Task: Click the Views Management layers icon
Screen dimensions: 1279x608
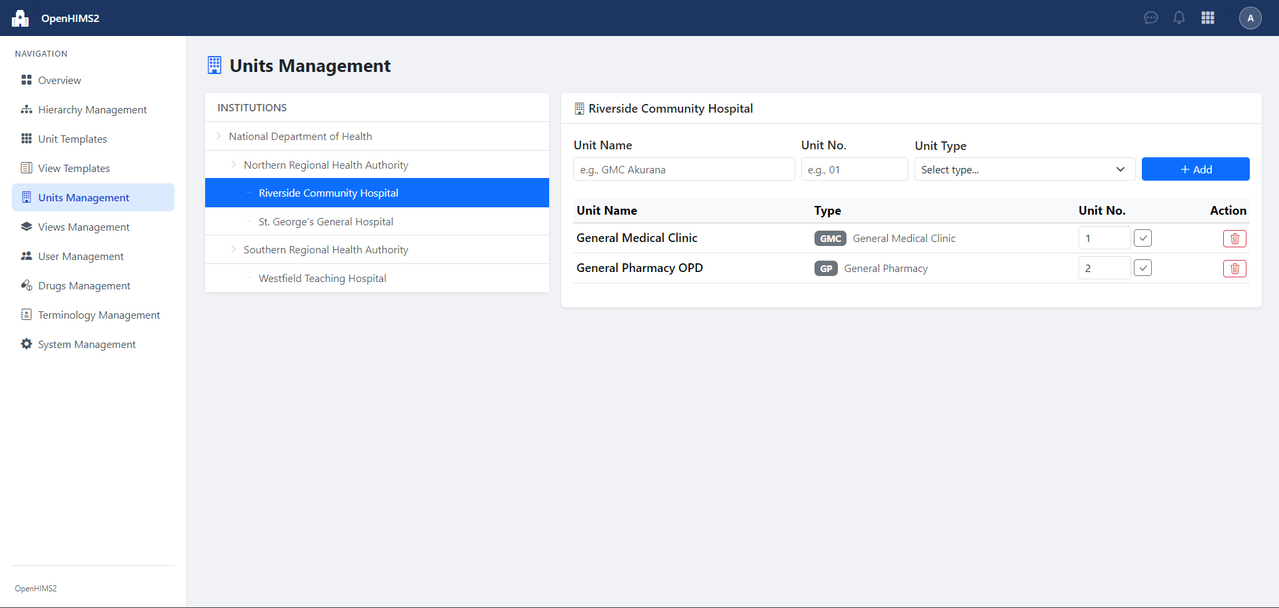Action: 27,227
